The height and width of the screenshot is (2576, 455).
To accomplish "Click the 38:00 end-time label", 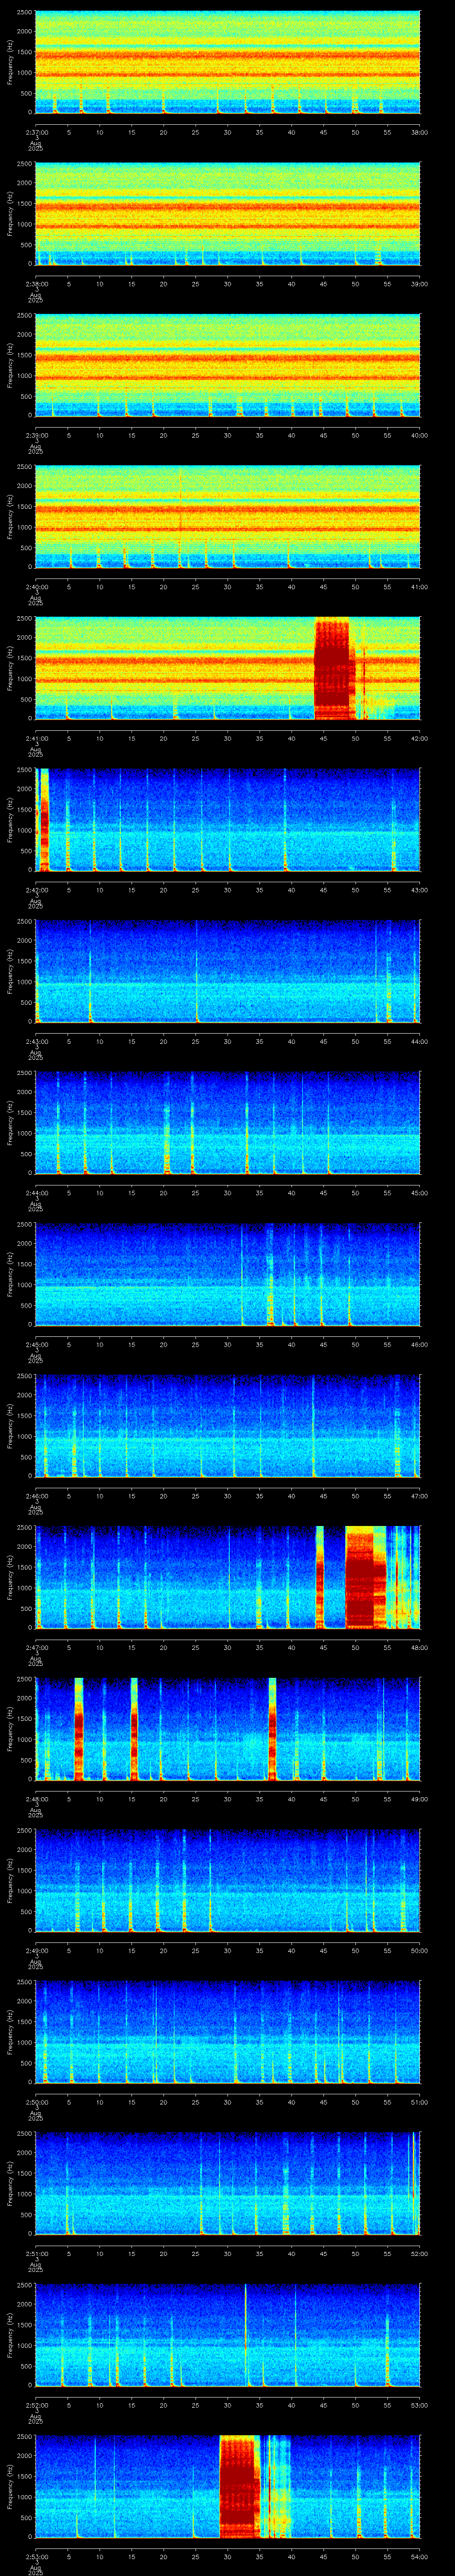I will 419,132.
